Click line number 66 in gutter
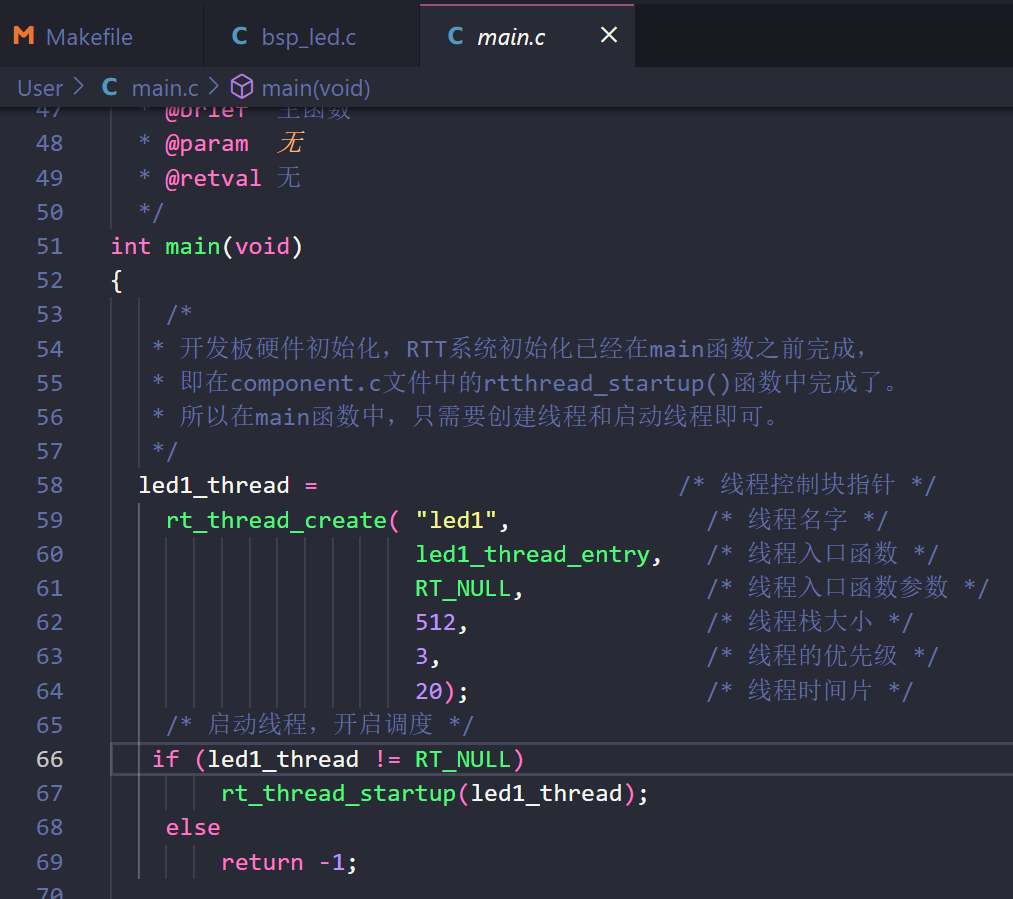Image resolution: width=1013 pixels, height=899 pixels. (49, 759)
